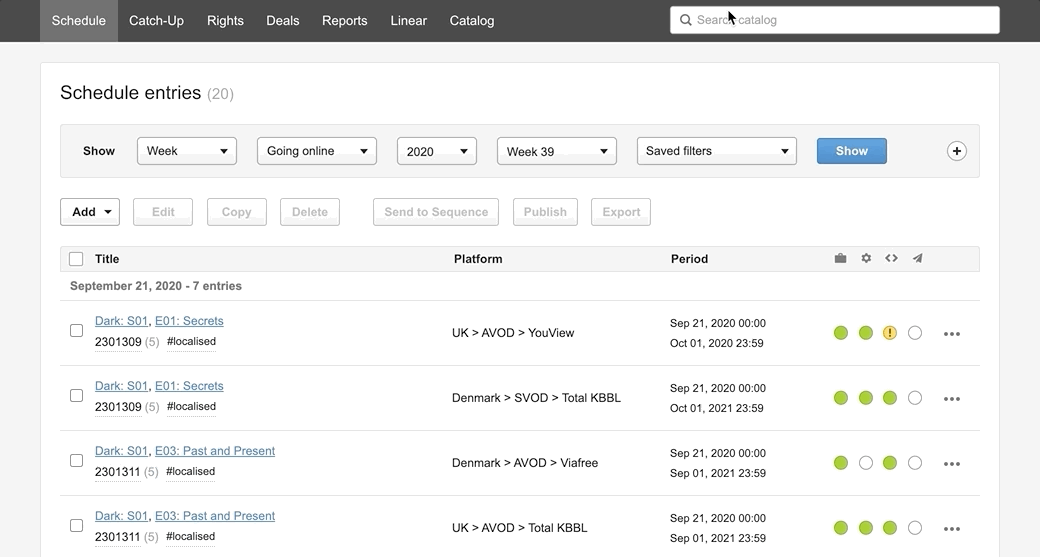Switch to the Catch-Up tab

coord(156,20)
